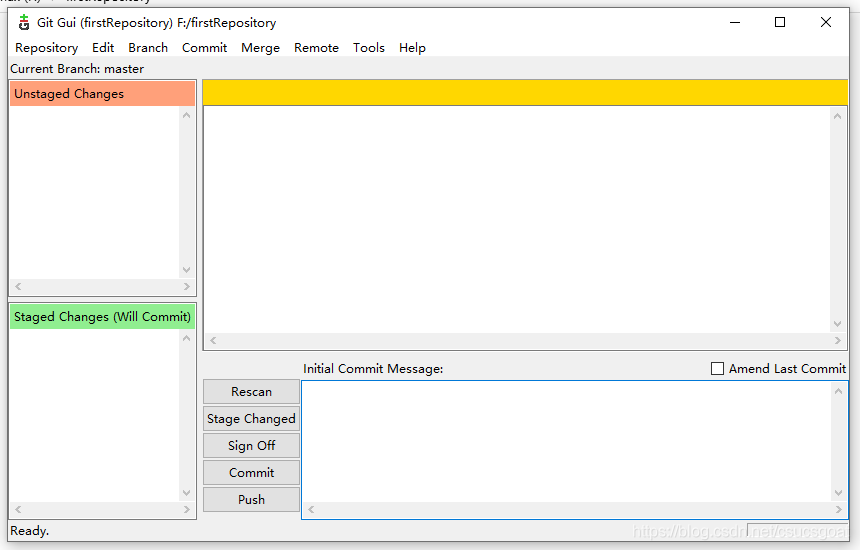860x550 pixels.
Task: Open the Remote menu
Action: pyautogui.click(x=316, y=48)
